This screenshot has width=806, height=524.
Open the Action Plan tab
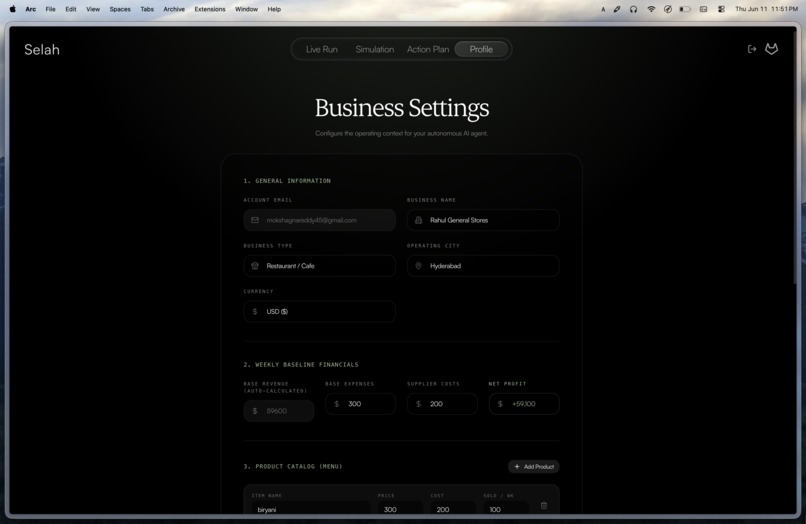(x=428, y=49)
